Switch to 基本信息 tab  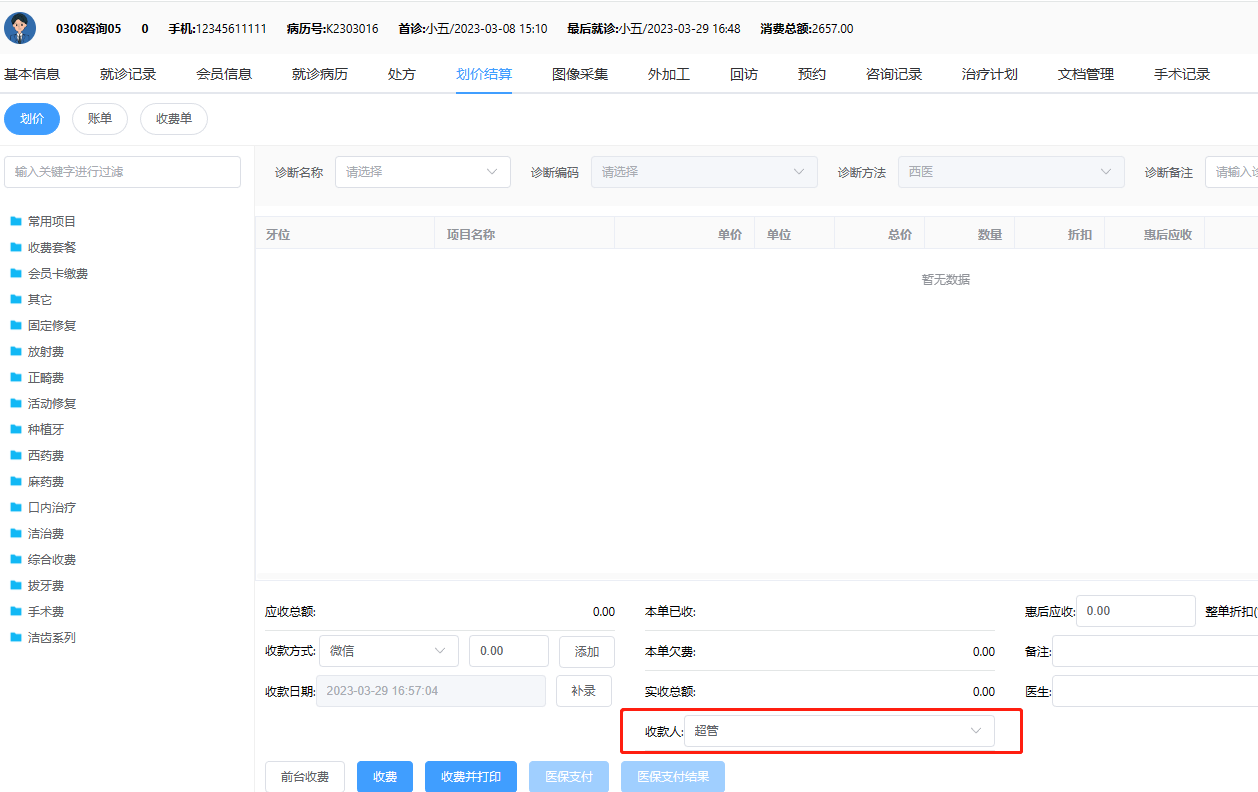[x=32, y=74]
